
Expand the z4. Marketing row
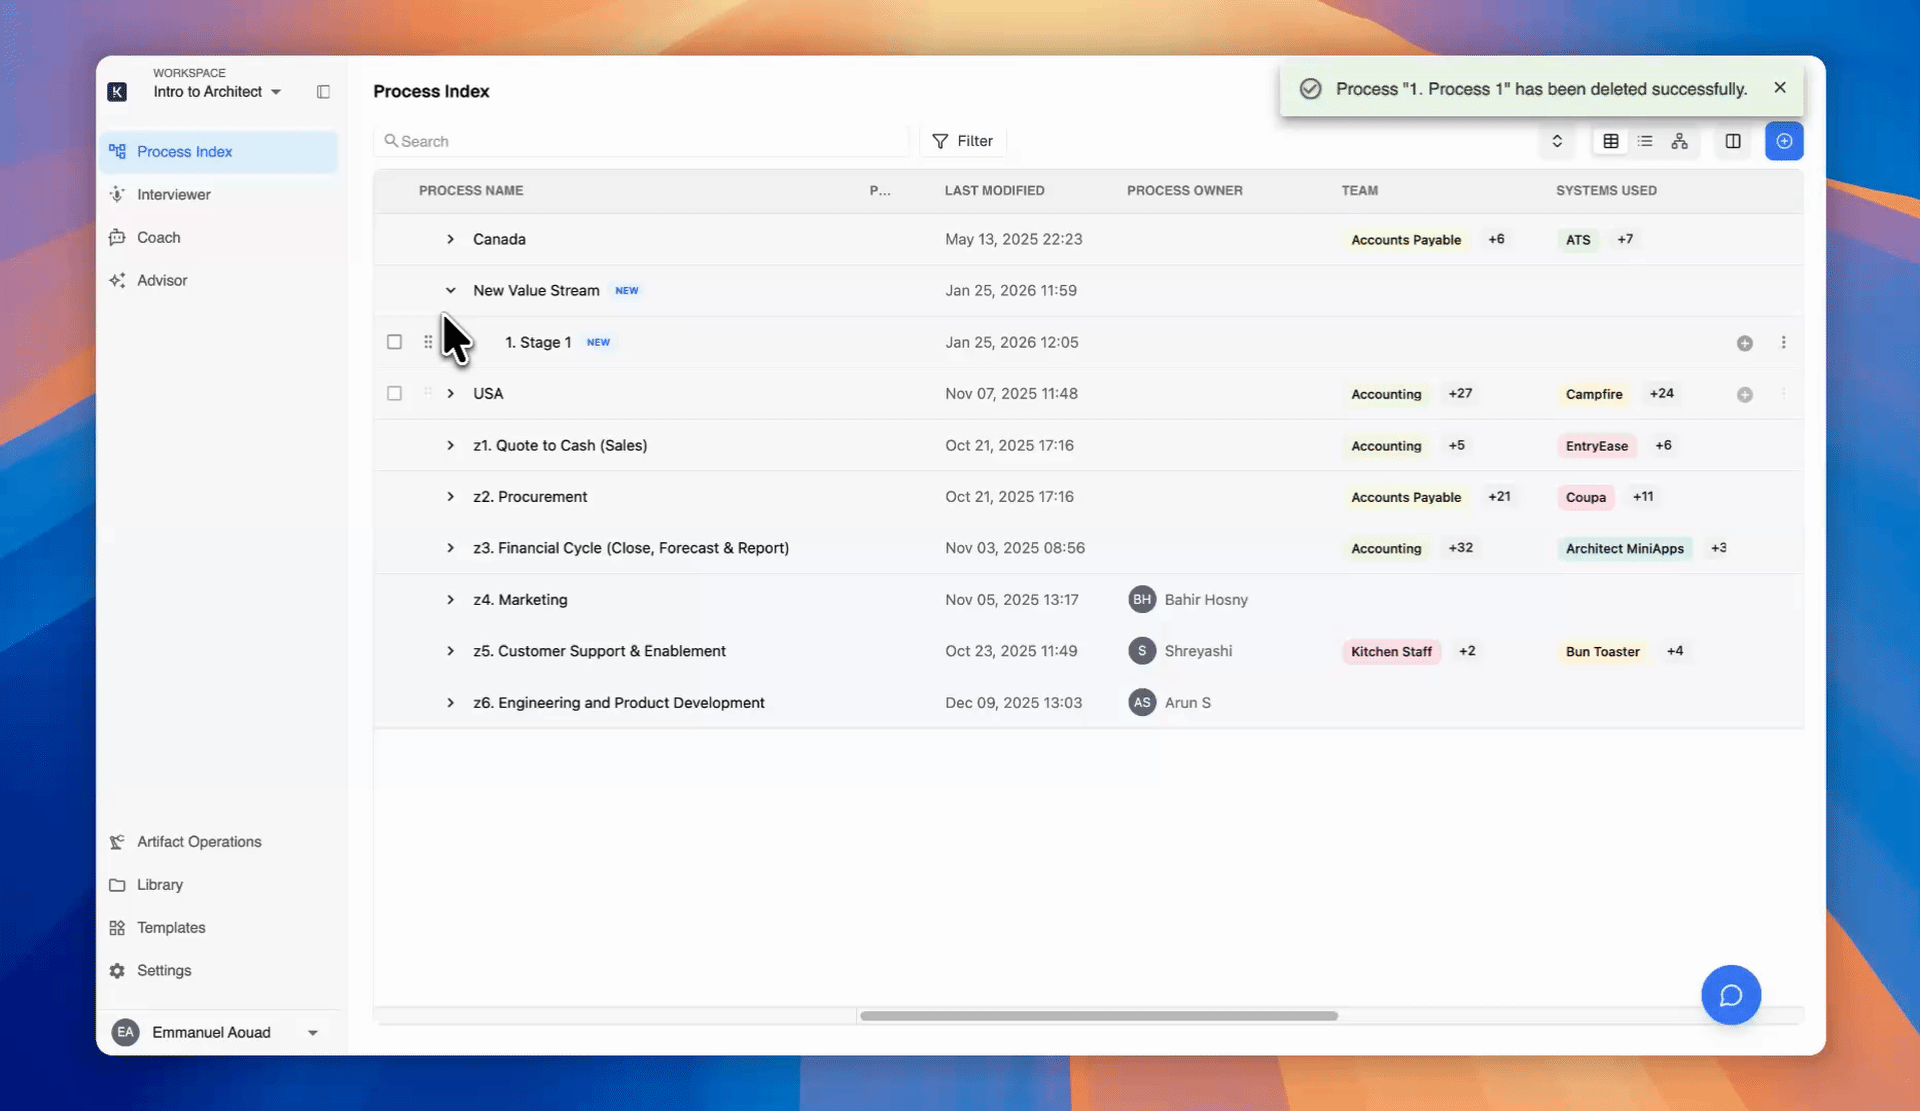click(450, 600)
